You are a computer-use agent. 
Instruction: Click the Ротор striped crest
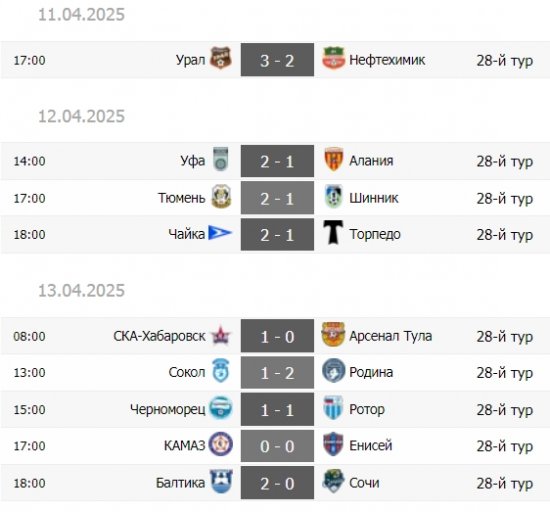coord(333,408)
